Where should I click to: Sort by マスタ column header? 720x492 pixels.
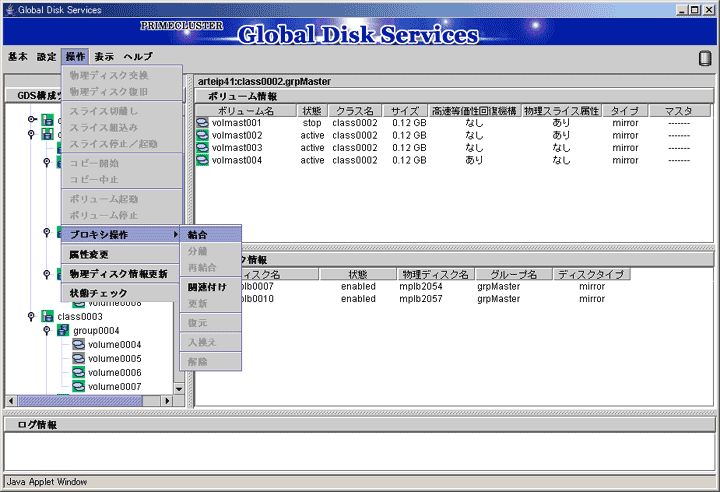[679, 111]
